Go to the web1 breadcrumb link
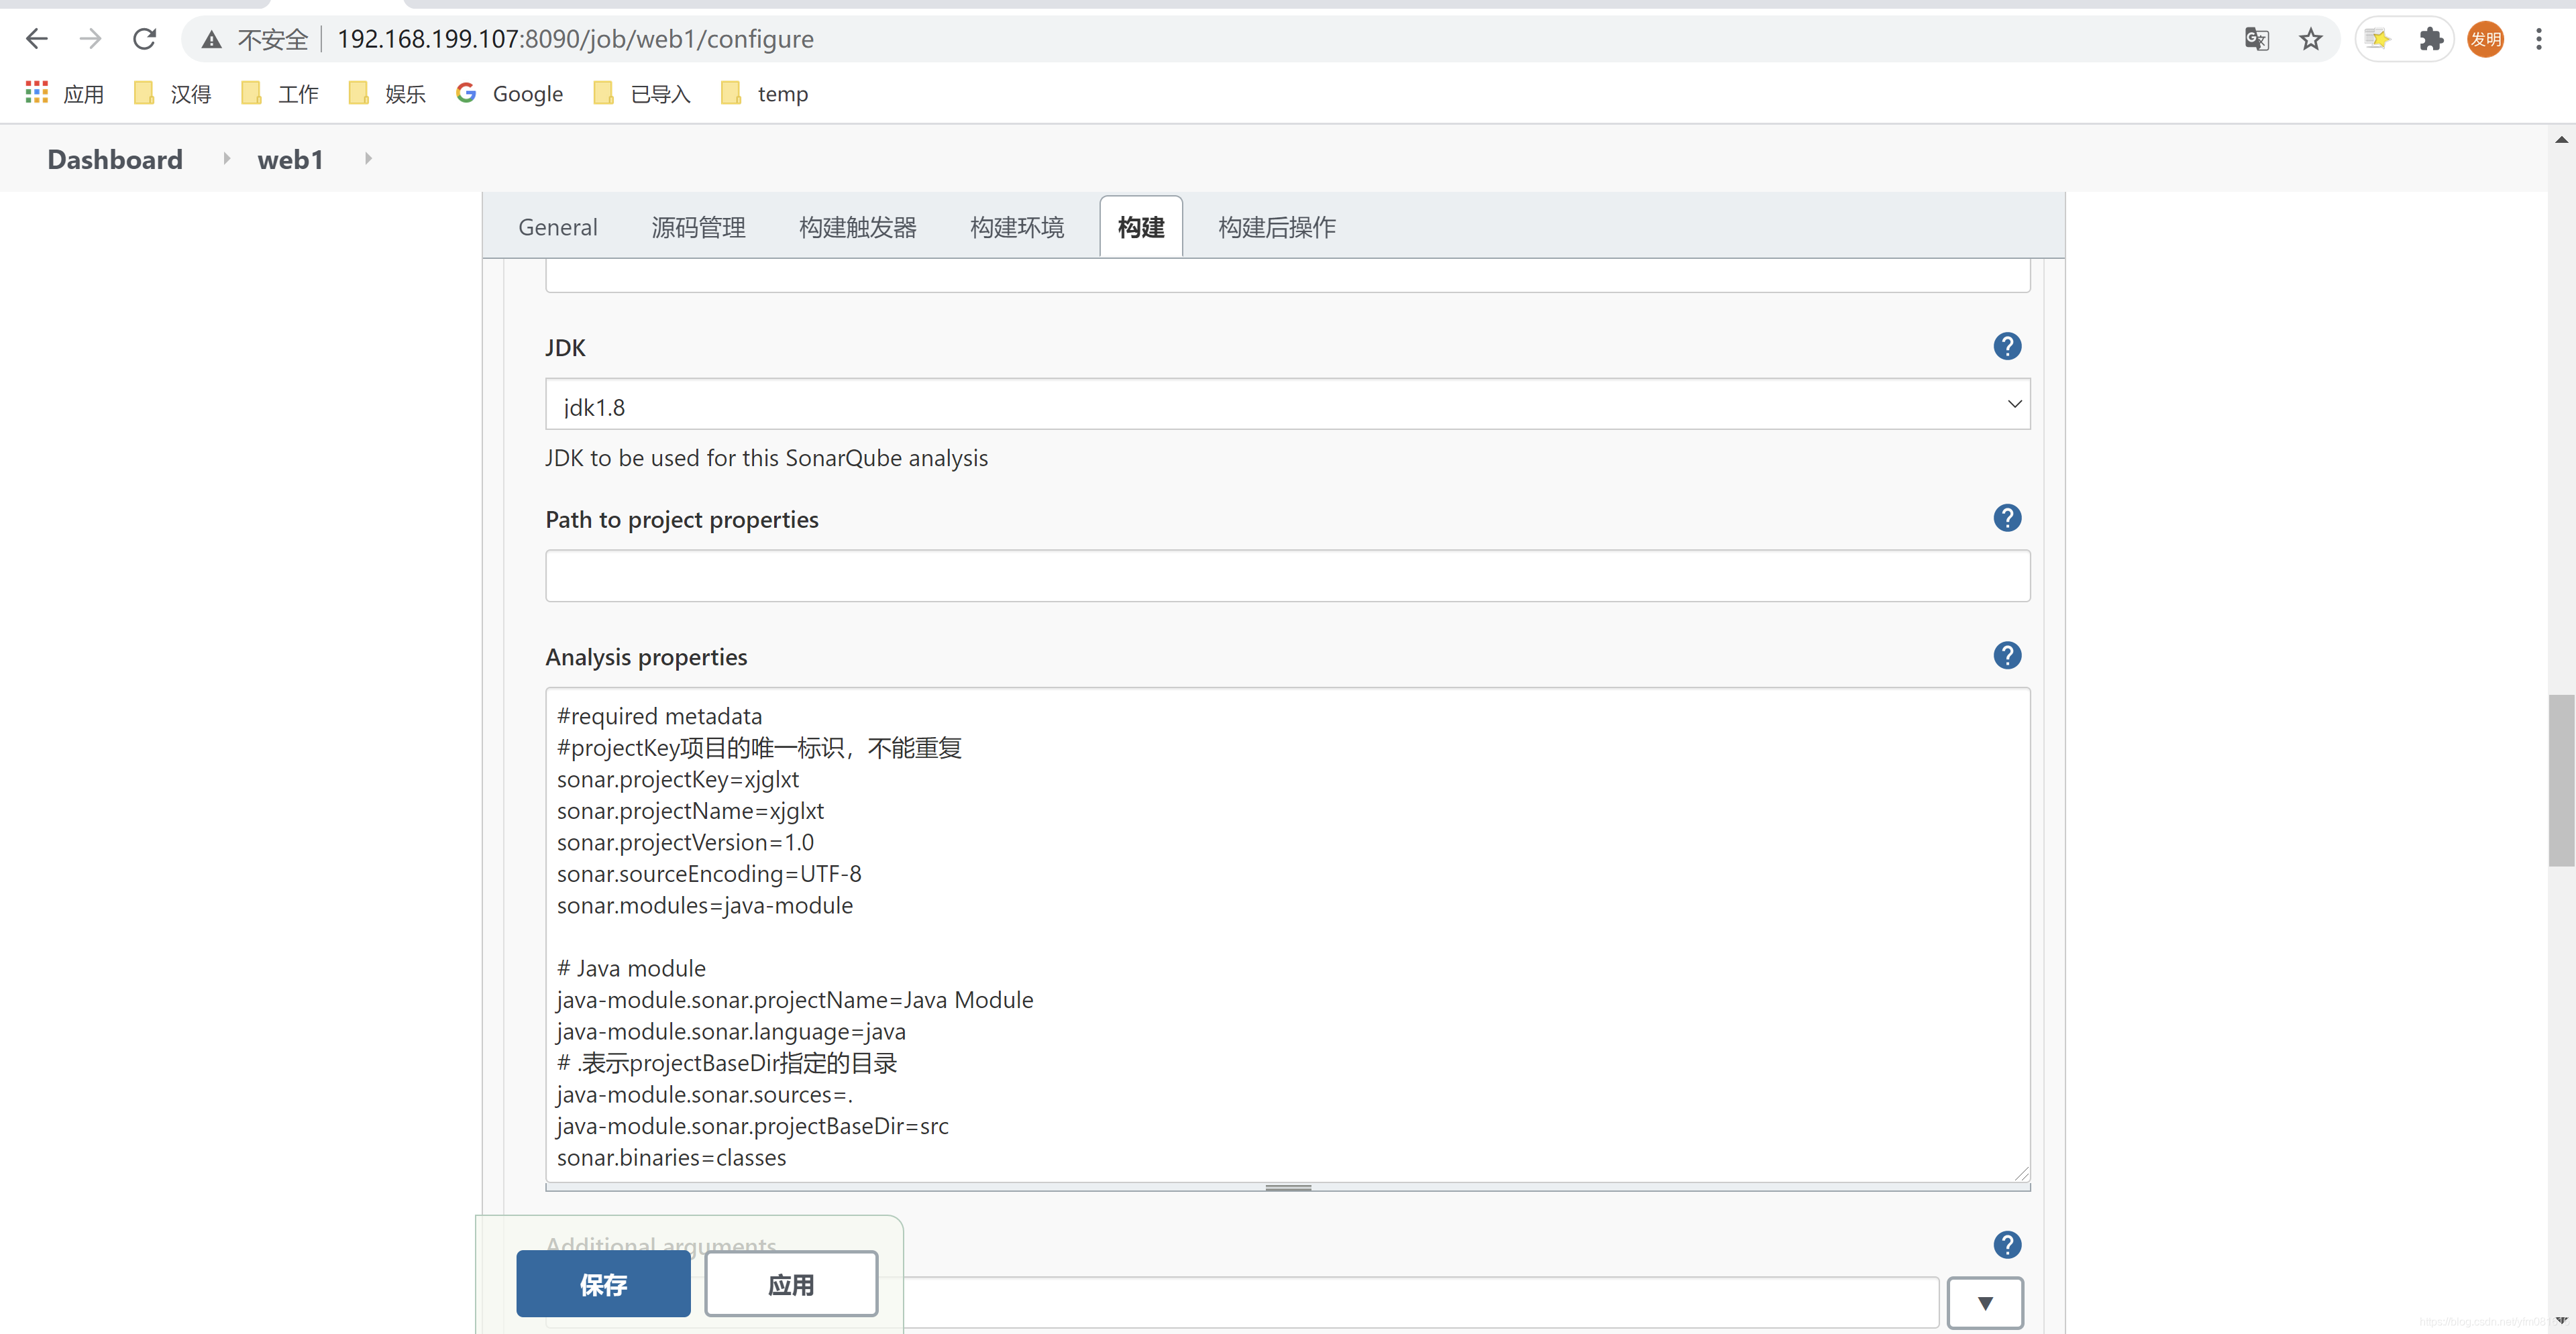Screen dimensions: 2576x1334 tap(290, 159)
